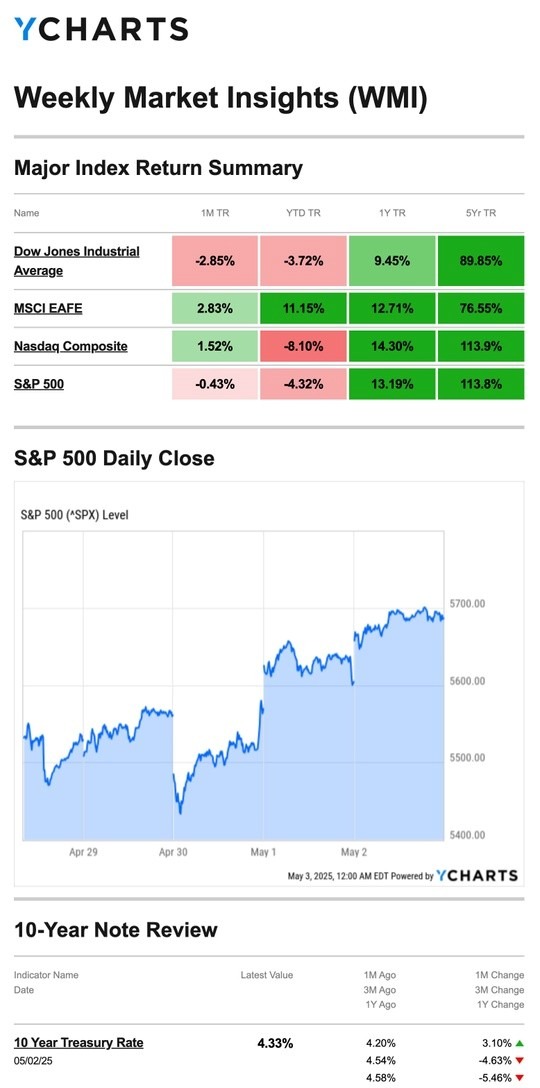Viewport: 540px width, 1088px height.
Task: Select the MSCI EAFE 5Yr TR cell 76.55%
Action: 481,308
